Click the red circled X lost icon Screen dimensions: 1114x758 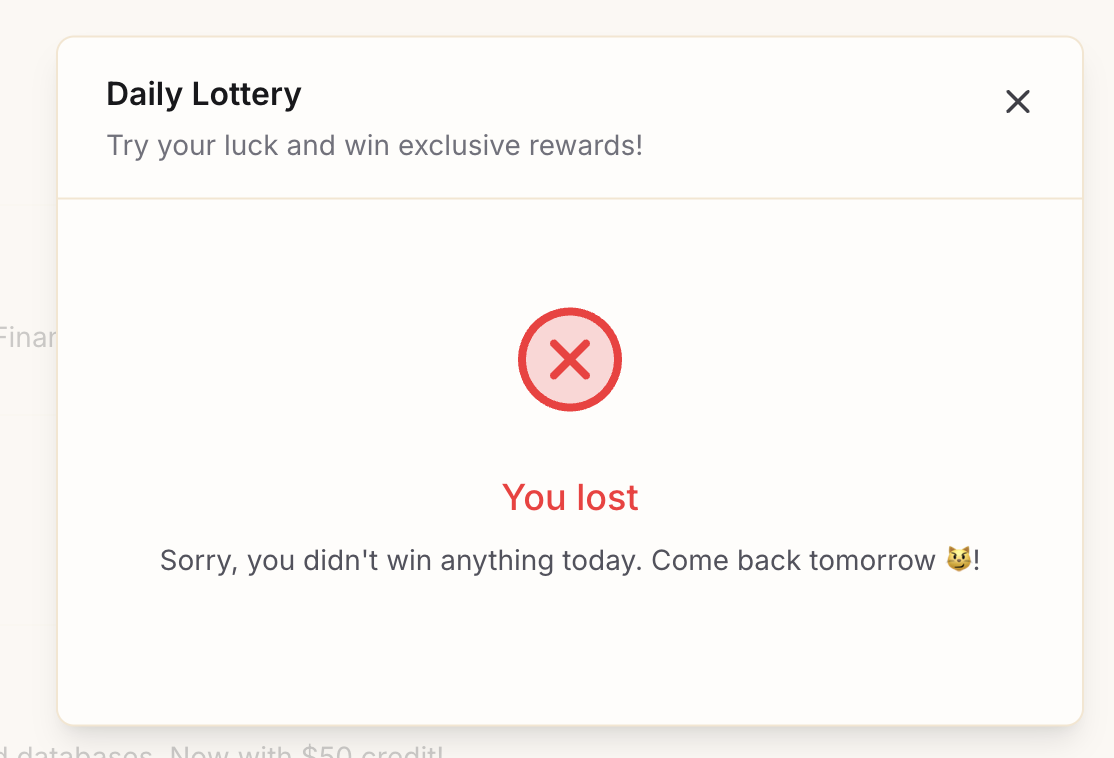pos(570,360)
